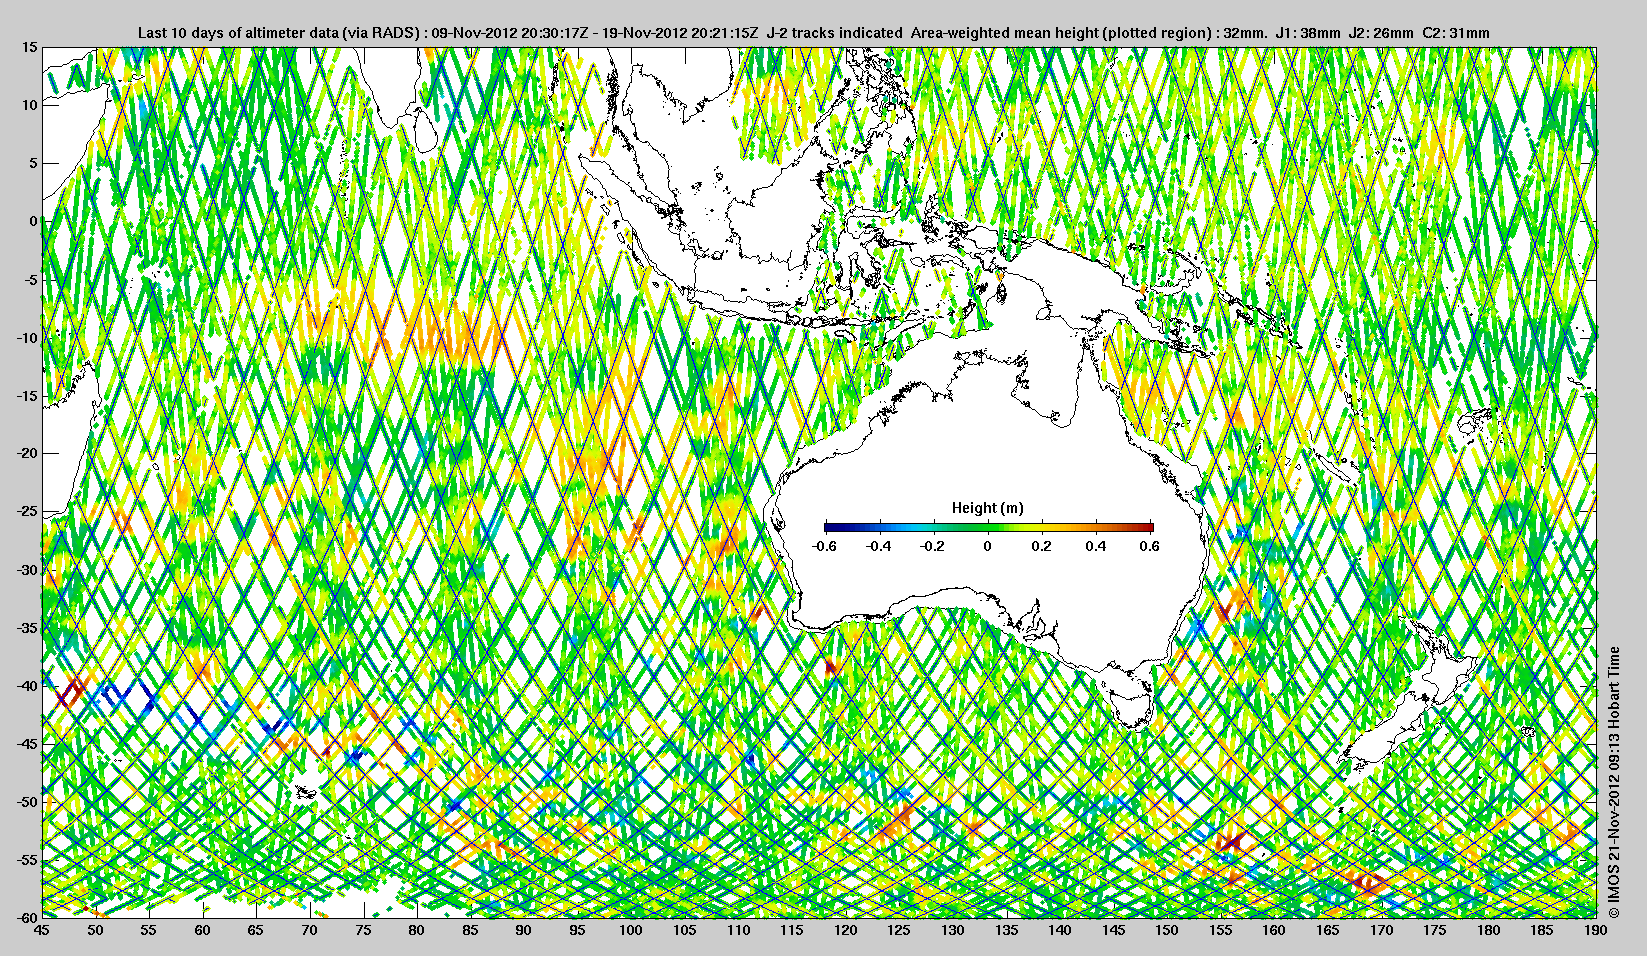Image resolution: width=1647 pixels, height=956 pixels.
Task: Click the height colorbar gradient strip
Action: point(989,527)
